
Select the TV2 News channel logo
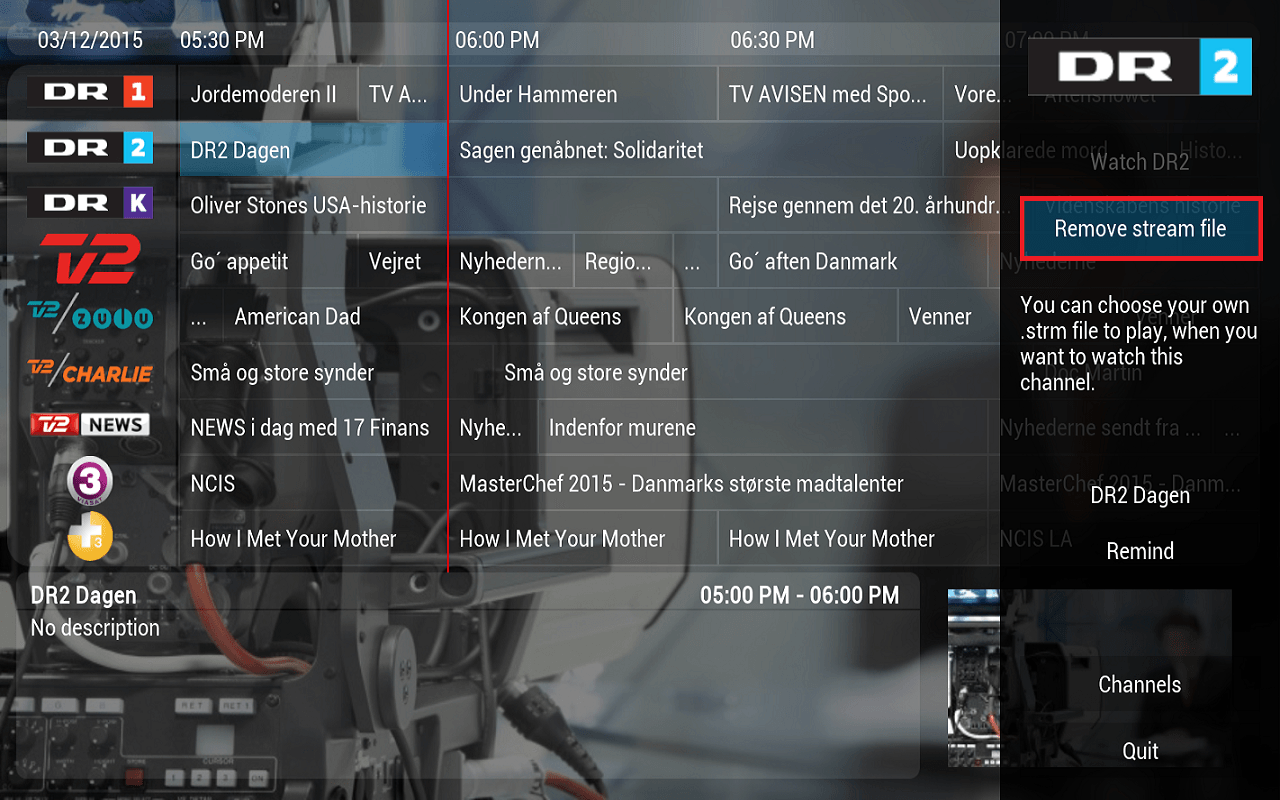point(90,425)
